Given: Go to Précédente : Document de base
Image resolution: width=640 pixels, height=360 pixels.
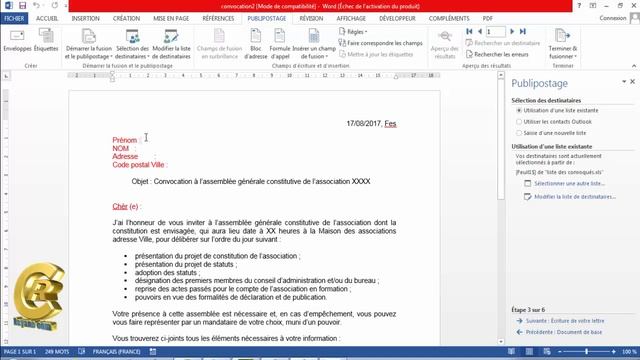Looking at the screenshot, I should (564, 332).
